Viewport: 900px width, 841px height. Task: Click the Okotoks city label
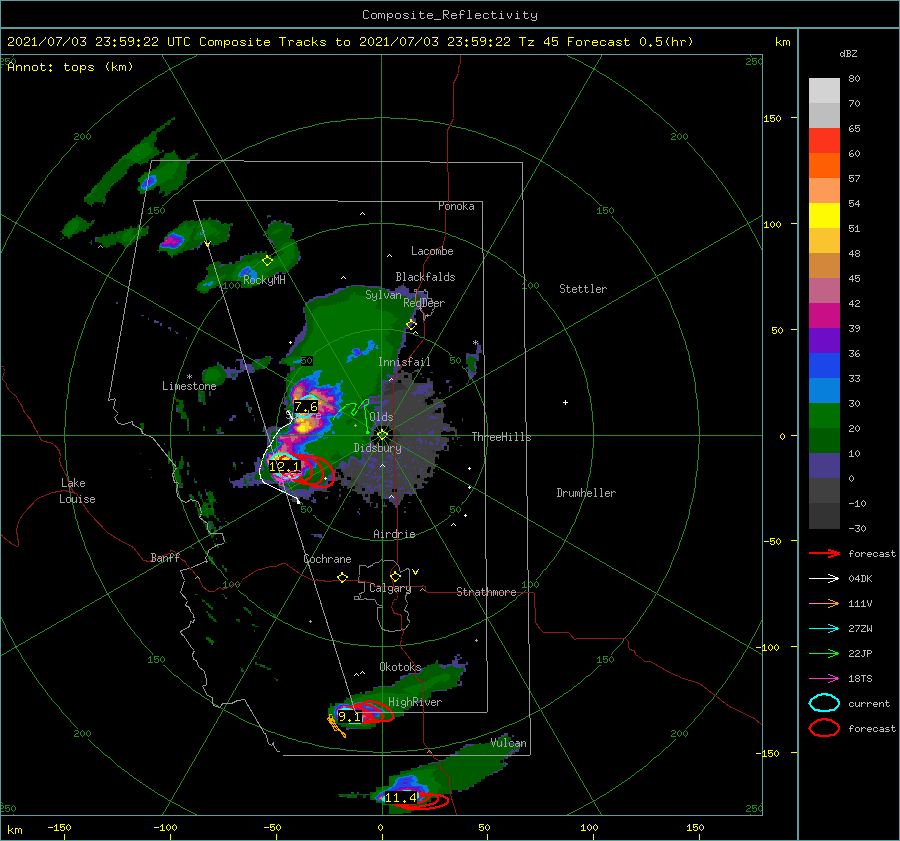[x=400, y=667]
